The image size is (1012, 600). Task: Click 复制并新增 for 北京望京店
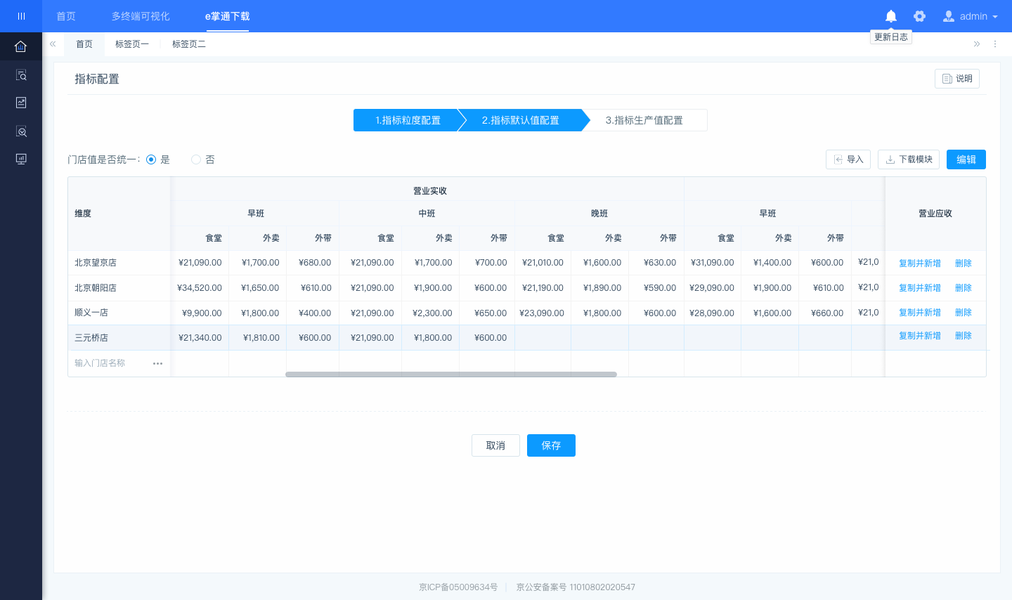tap(920, 263)
